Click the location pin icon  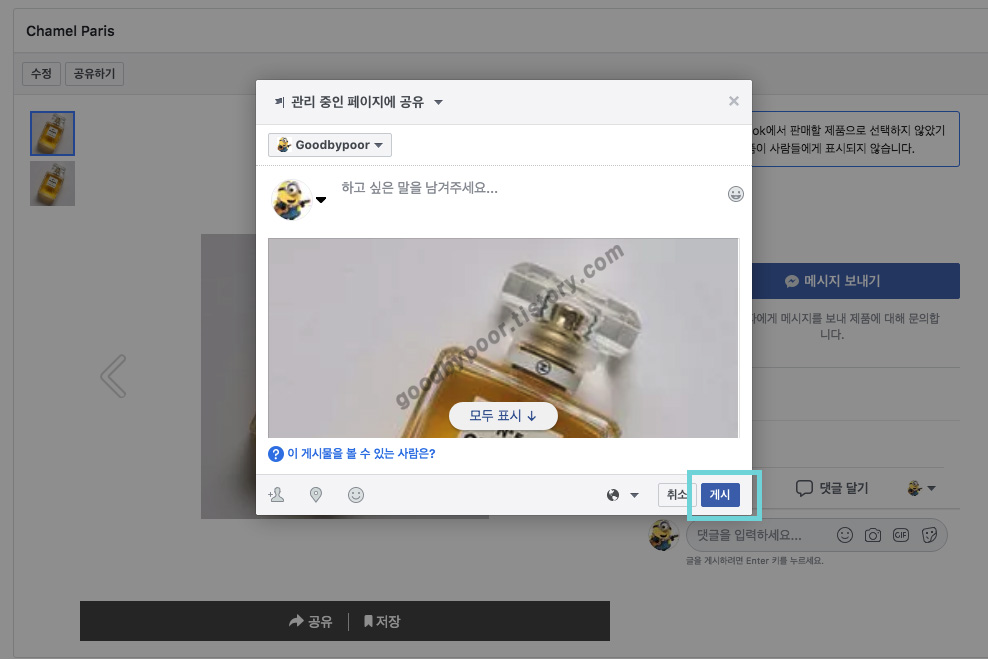pyautogui.click(x=316, y=495)
